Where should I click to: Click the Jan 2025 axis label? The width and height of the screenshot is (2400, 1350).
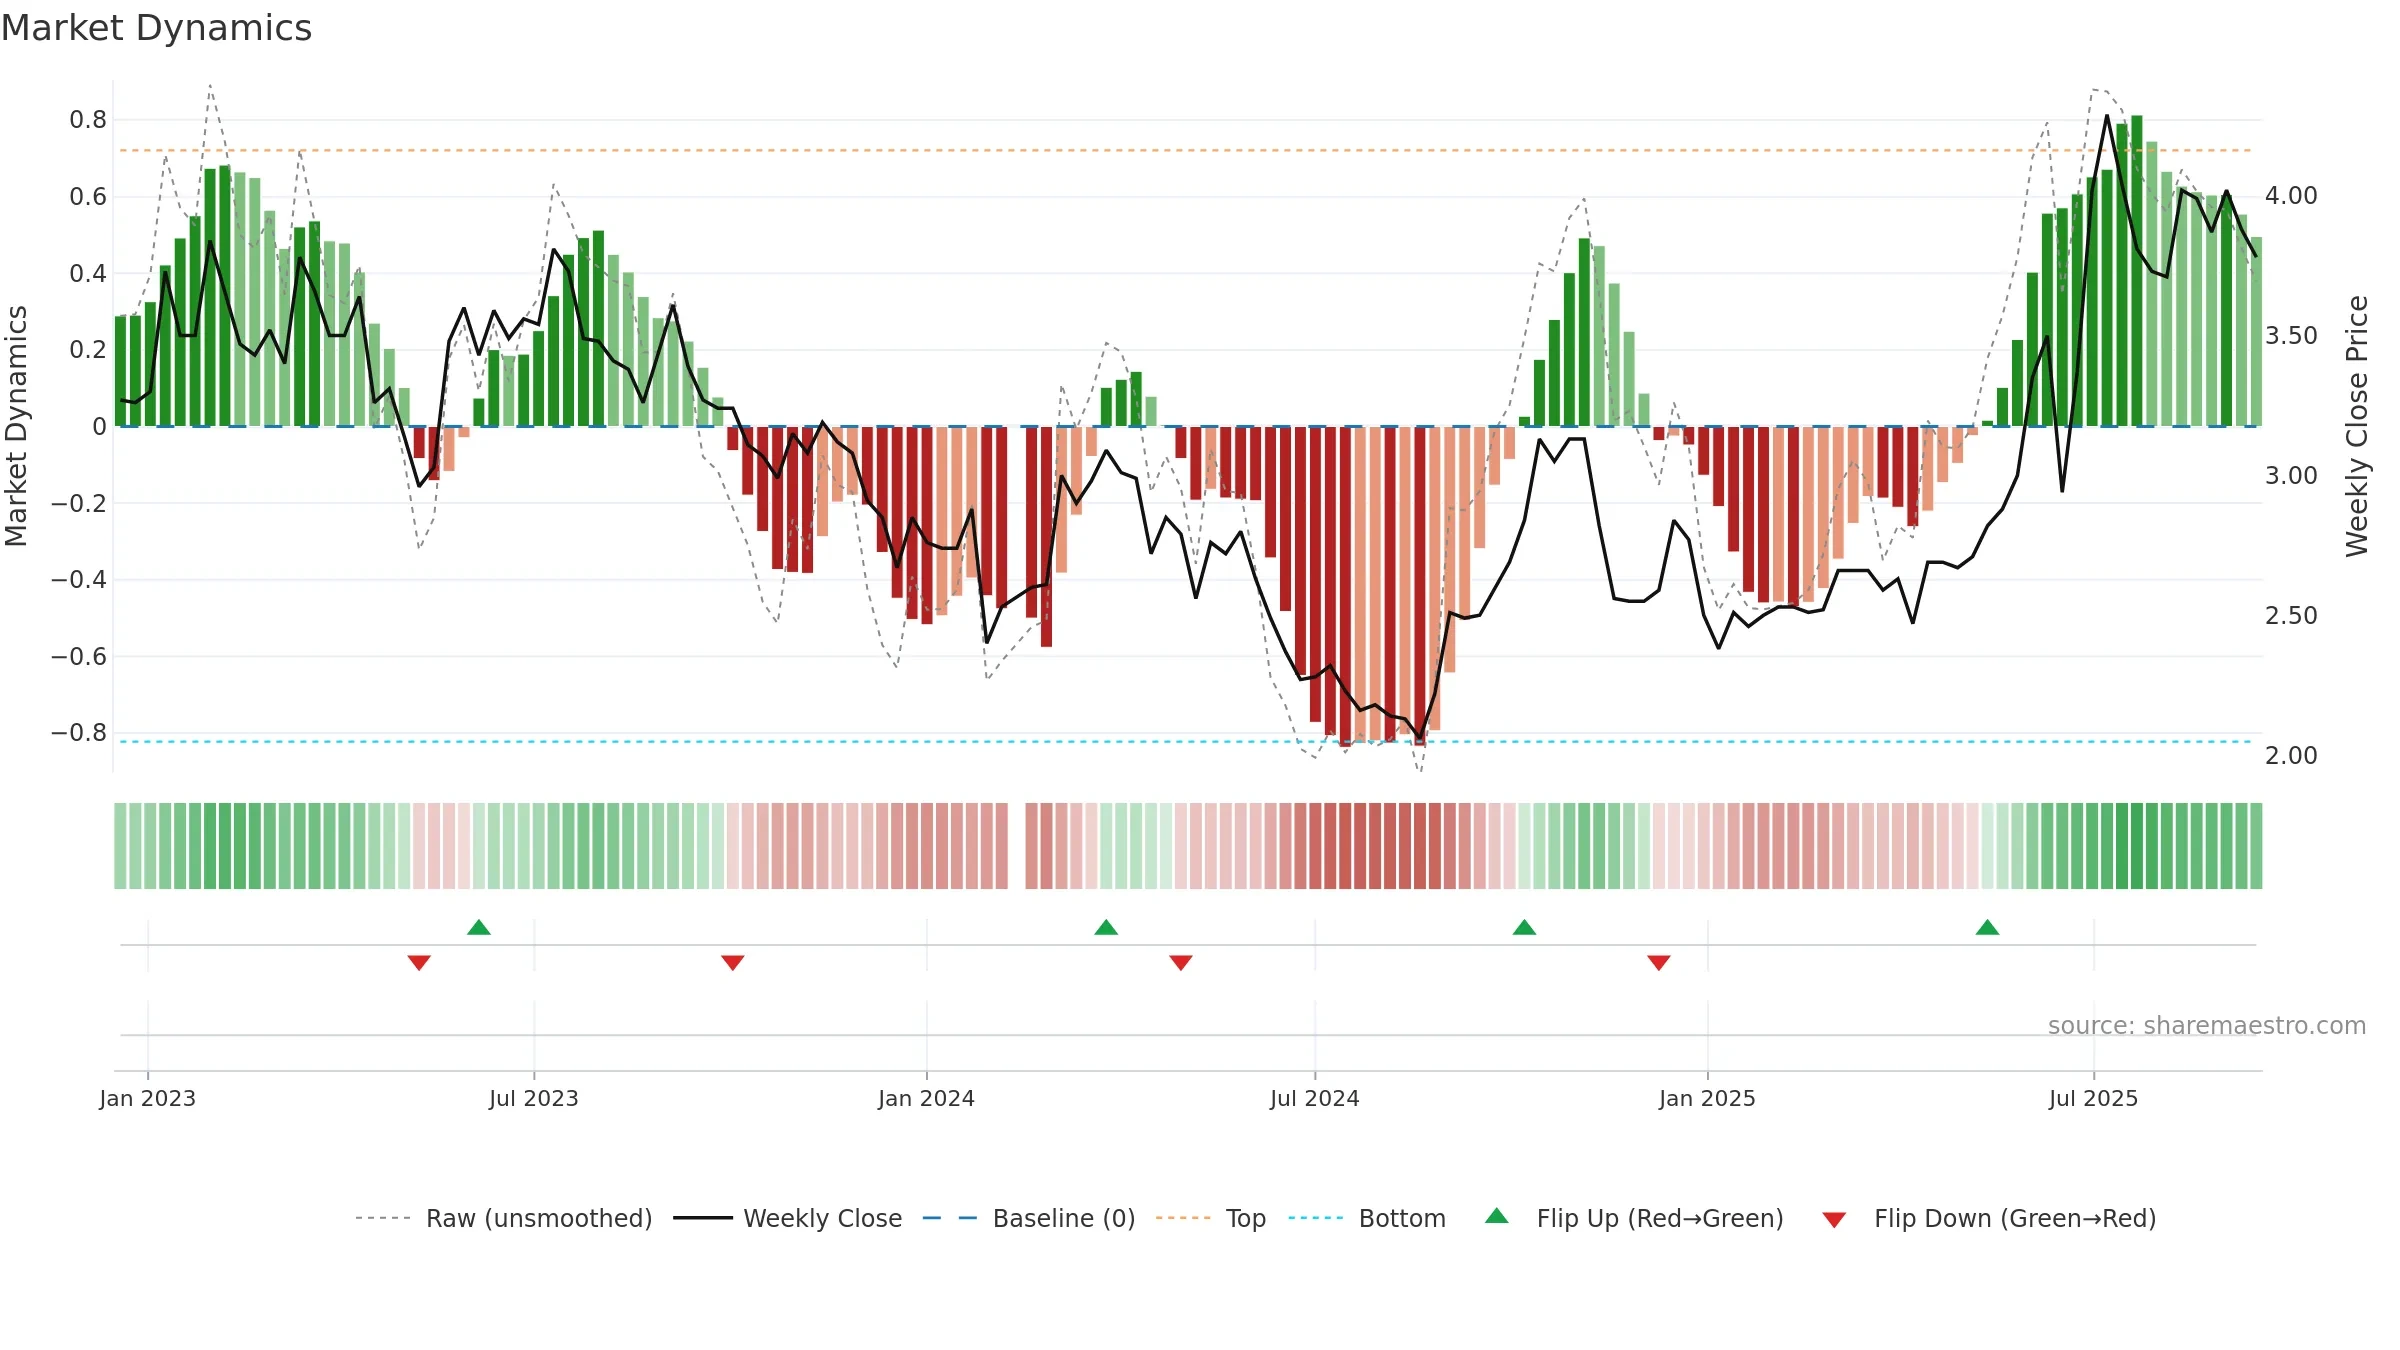(x=1708, y=1098)
